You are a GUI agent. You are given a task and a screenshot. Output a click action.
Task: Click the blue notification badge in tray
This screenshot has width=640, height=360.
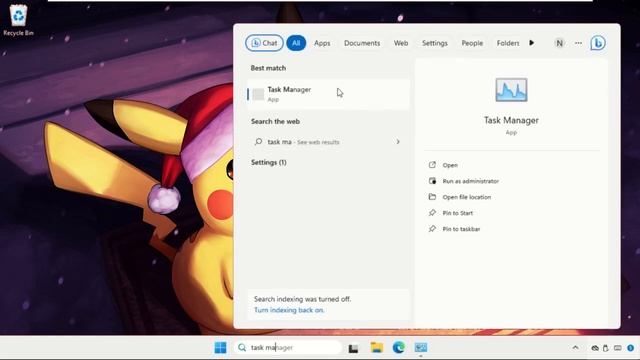tap(631, 348)
